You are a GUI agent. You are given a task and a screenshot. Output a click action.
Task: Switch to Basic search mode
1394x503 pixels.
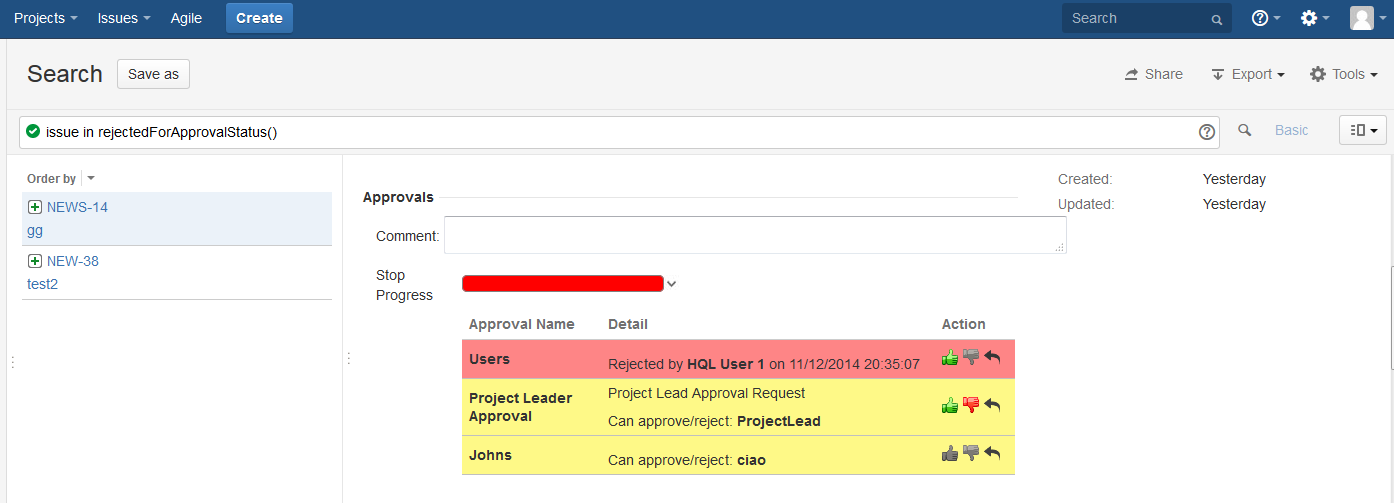click(x=1291, y=130)
